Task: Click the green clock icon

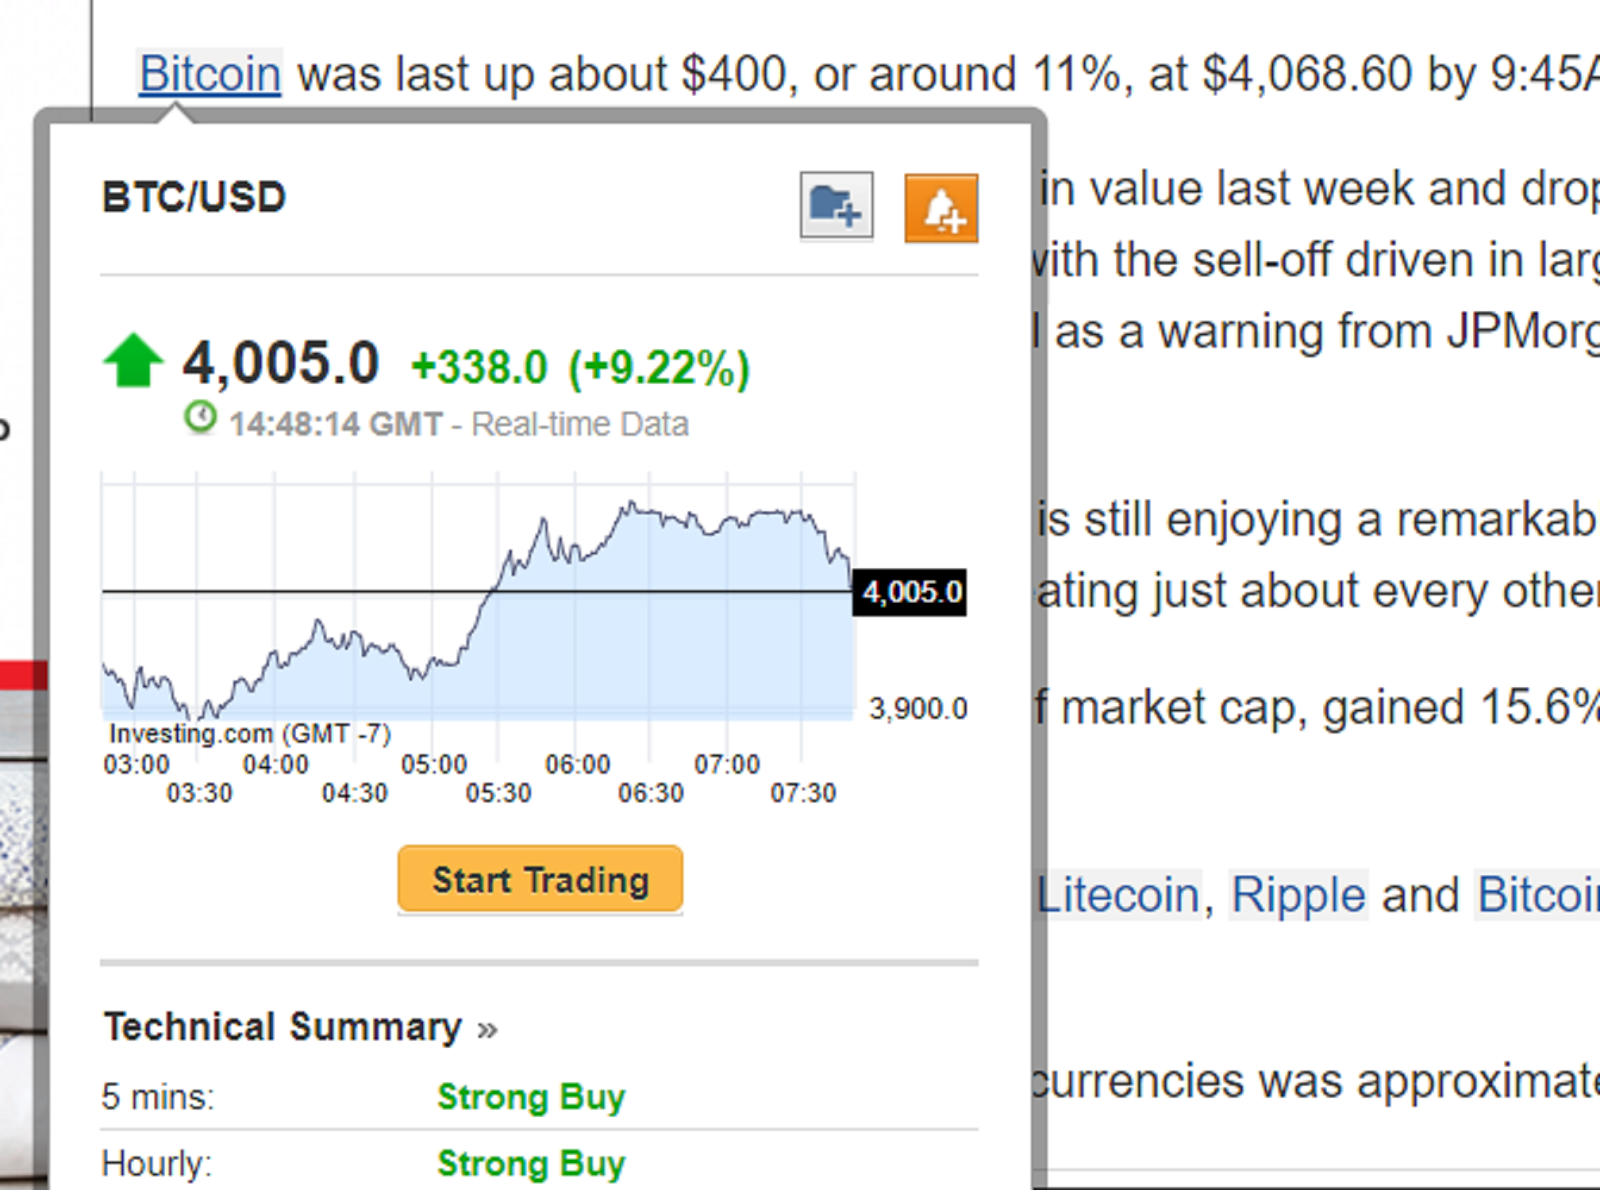Action: [x=200, y=417]
